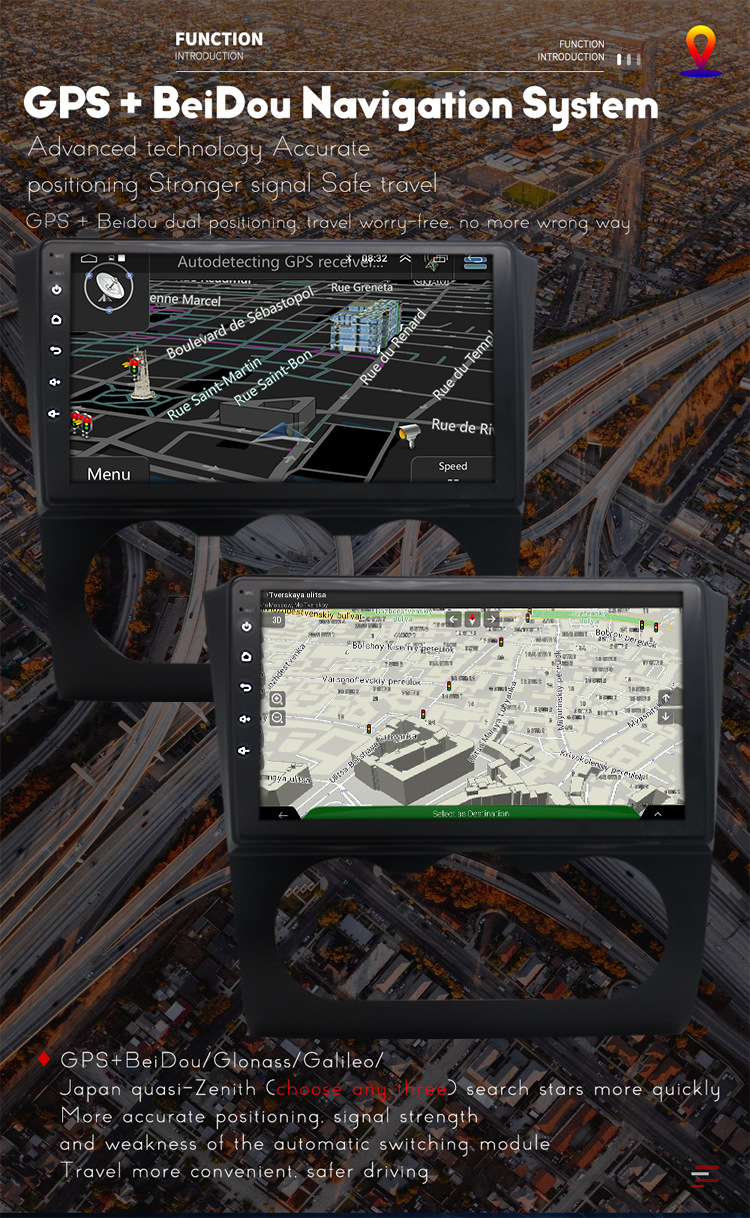This screenshot has height=1218, width=750.
Task: Tap the speed camera icon near Rue de Ri
Action: coord(408,433)
